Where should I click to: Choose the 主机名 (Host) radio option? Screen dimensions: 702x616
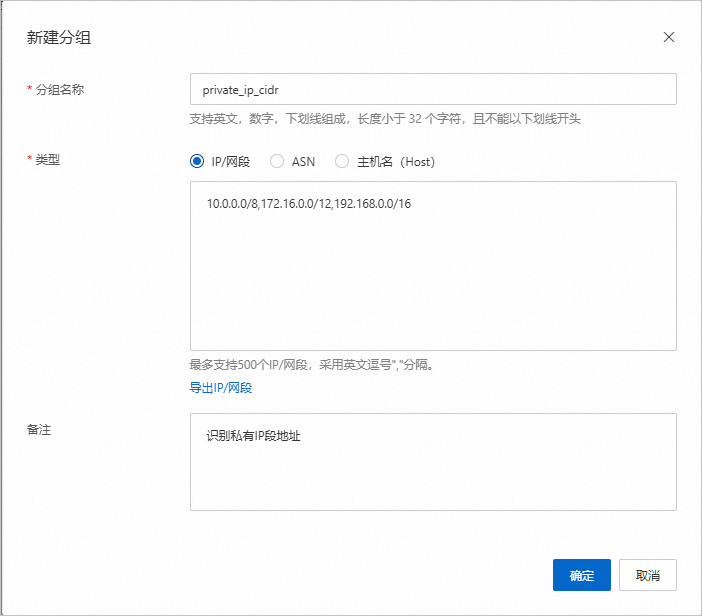pyautogui.click(x=342, y=161)
